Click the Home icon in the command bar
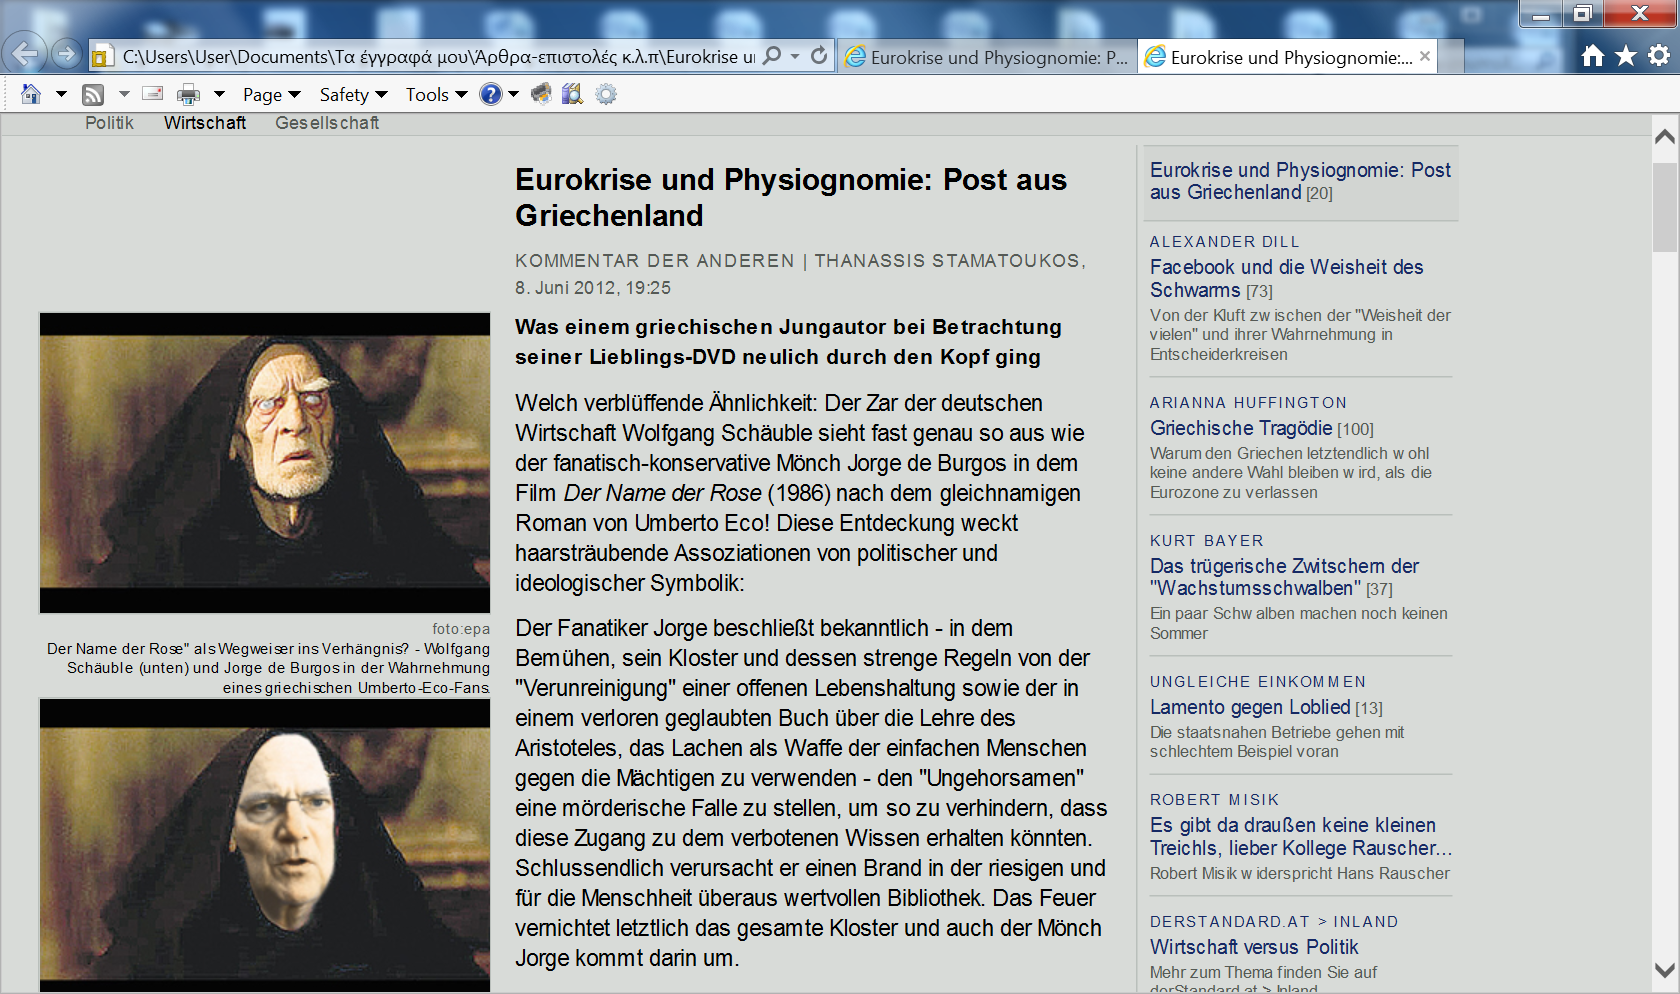The height and width of the screenshot is (994, 1680). (31, 94)
